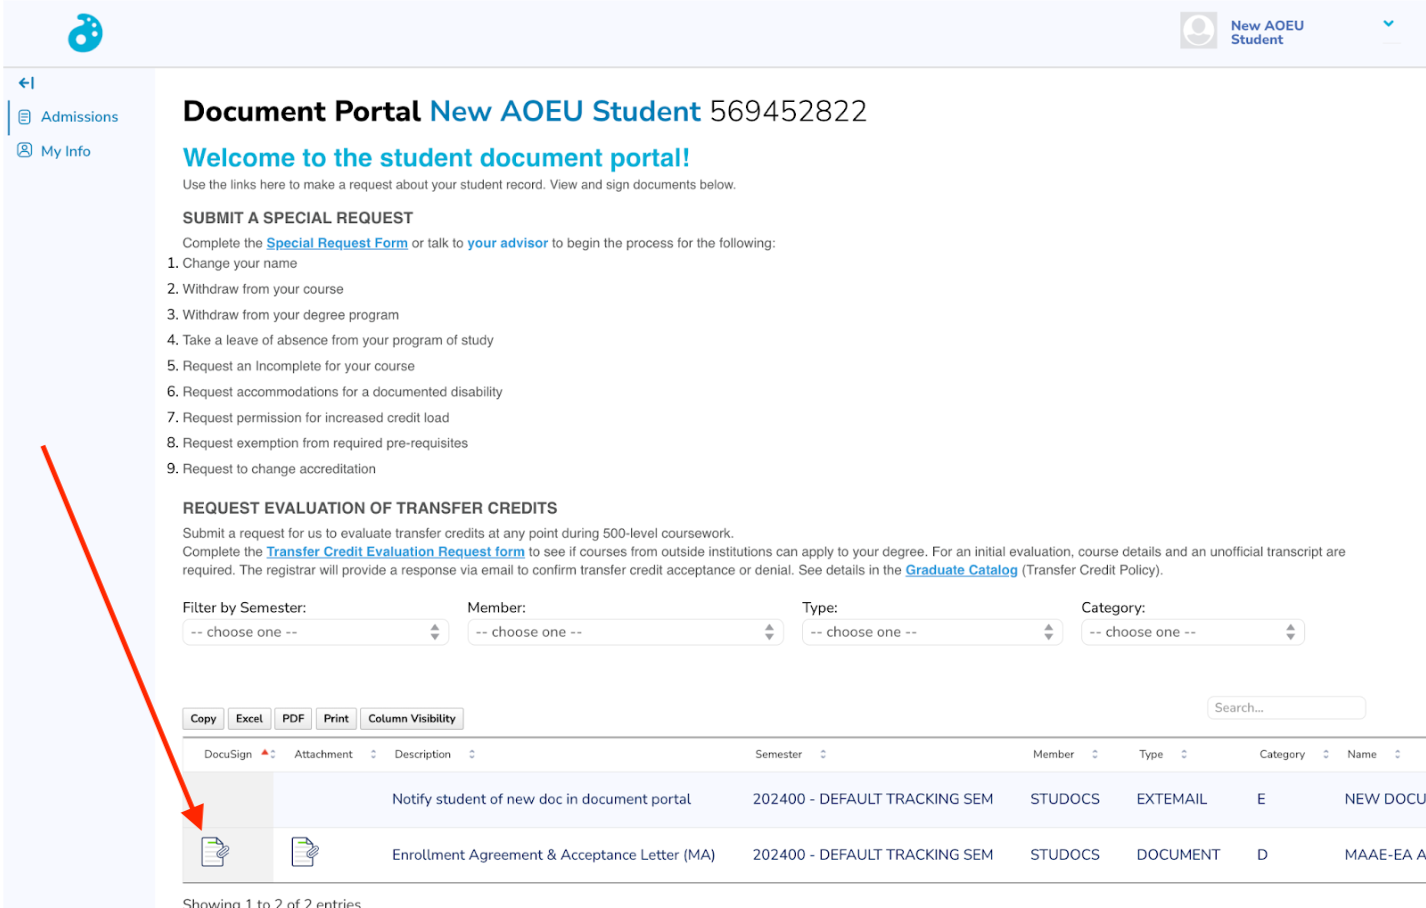Click 'Notify student of new doc in document portal'

click(x=541, y=799)
